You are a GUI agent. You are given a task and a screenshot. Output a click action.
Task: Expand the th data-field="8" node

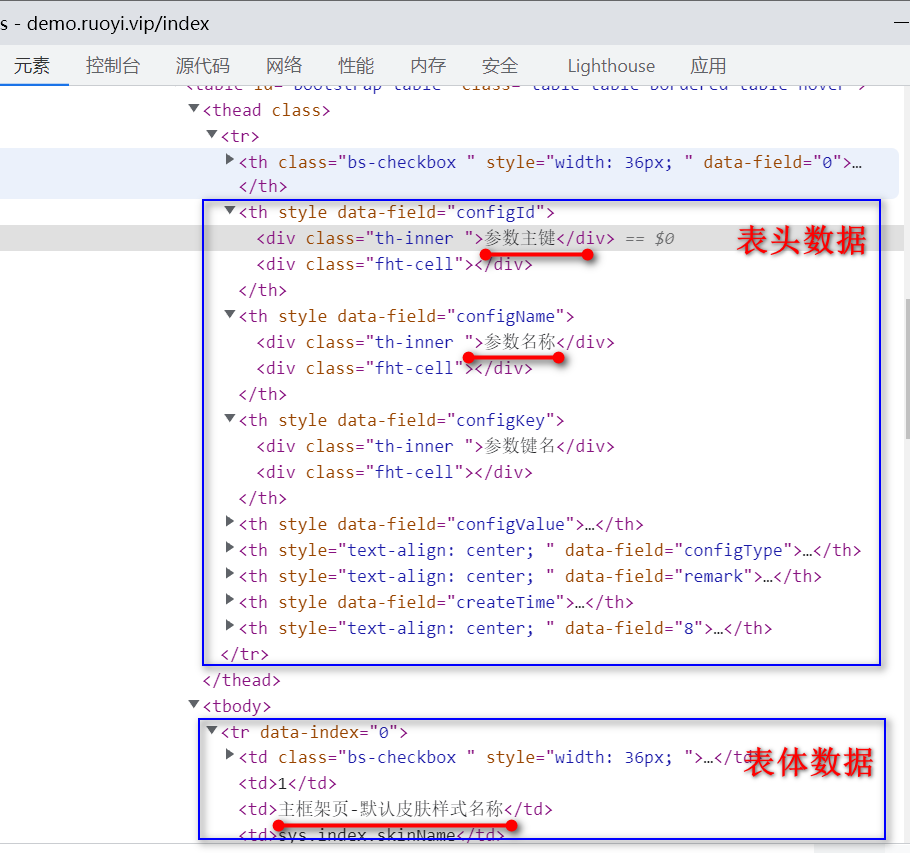pos(230,626)
